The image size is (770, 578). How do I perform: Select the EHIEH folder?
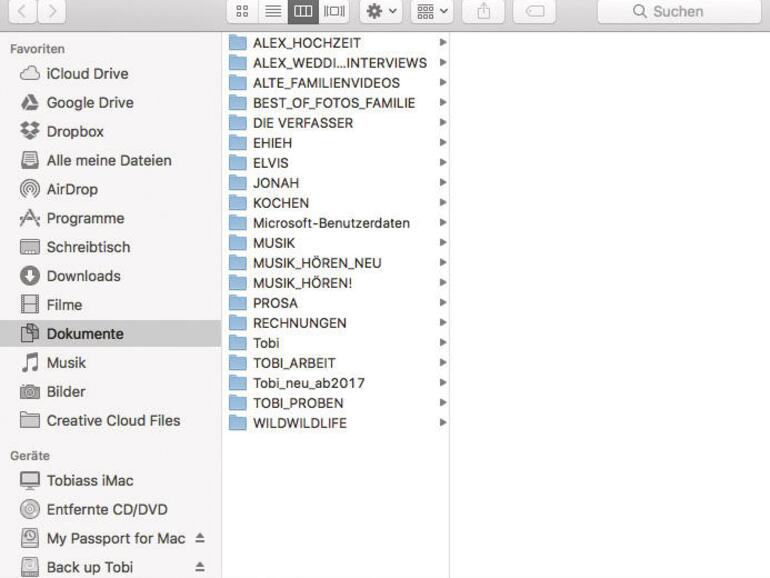[x=336, y=143]
